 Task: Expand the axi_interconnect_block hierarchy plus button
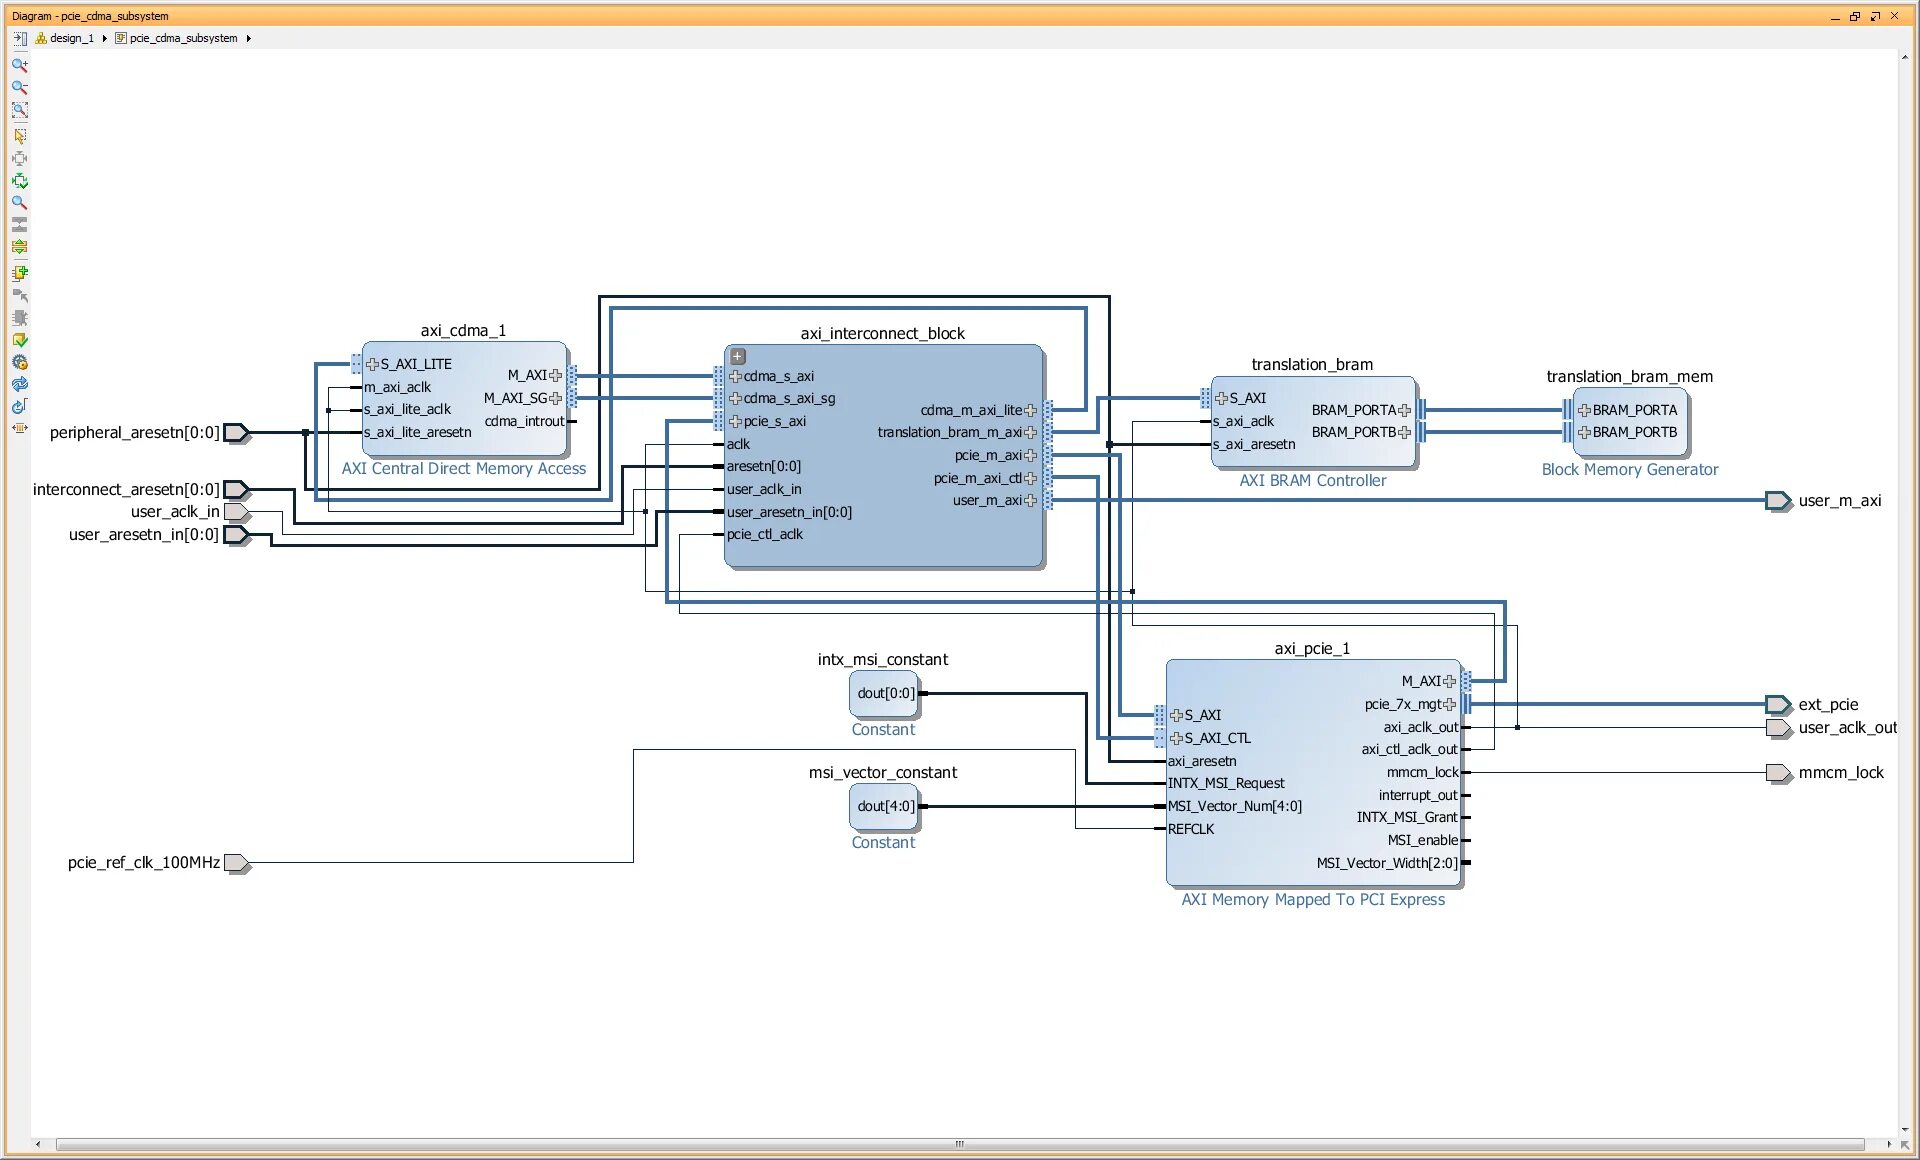tap(738, 356)
